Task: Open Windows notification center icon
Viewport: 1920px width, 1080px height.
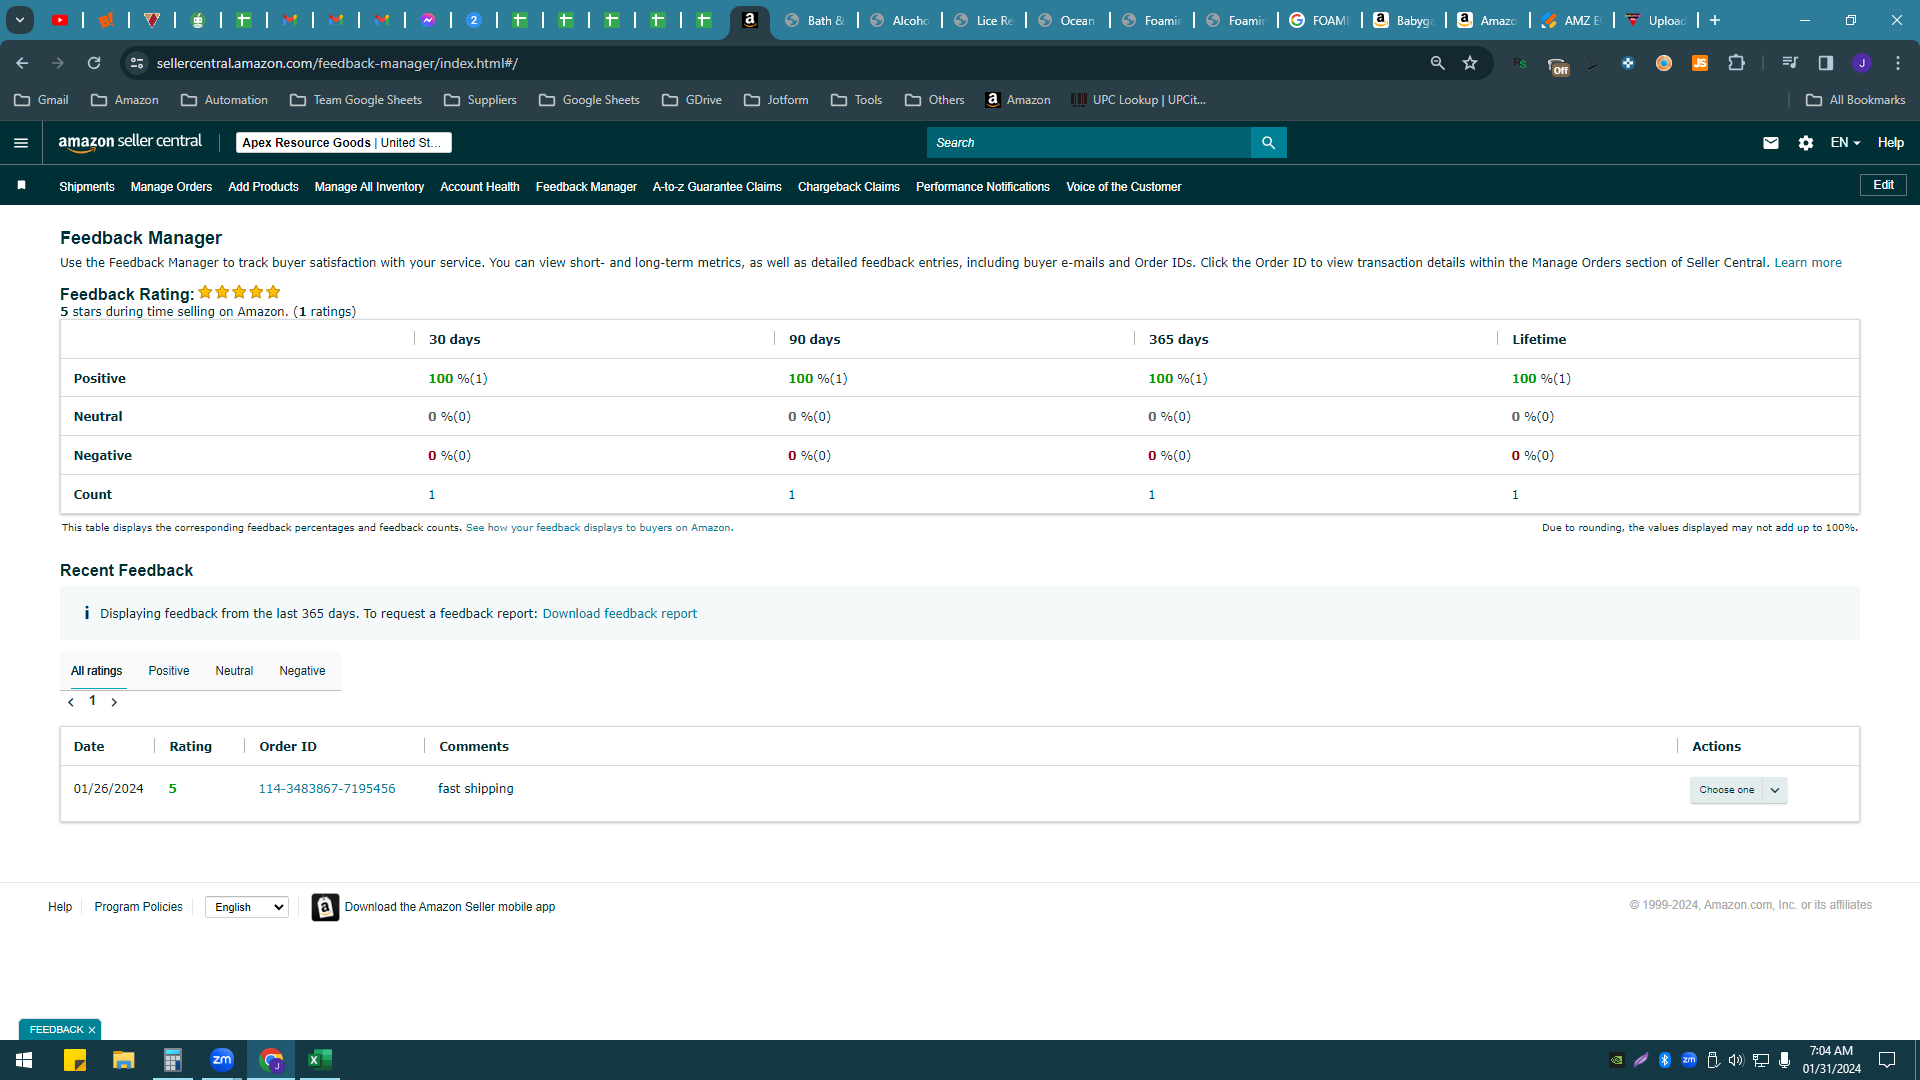Action: click(x=1887, y=1060)
